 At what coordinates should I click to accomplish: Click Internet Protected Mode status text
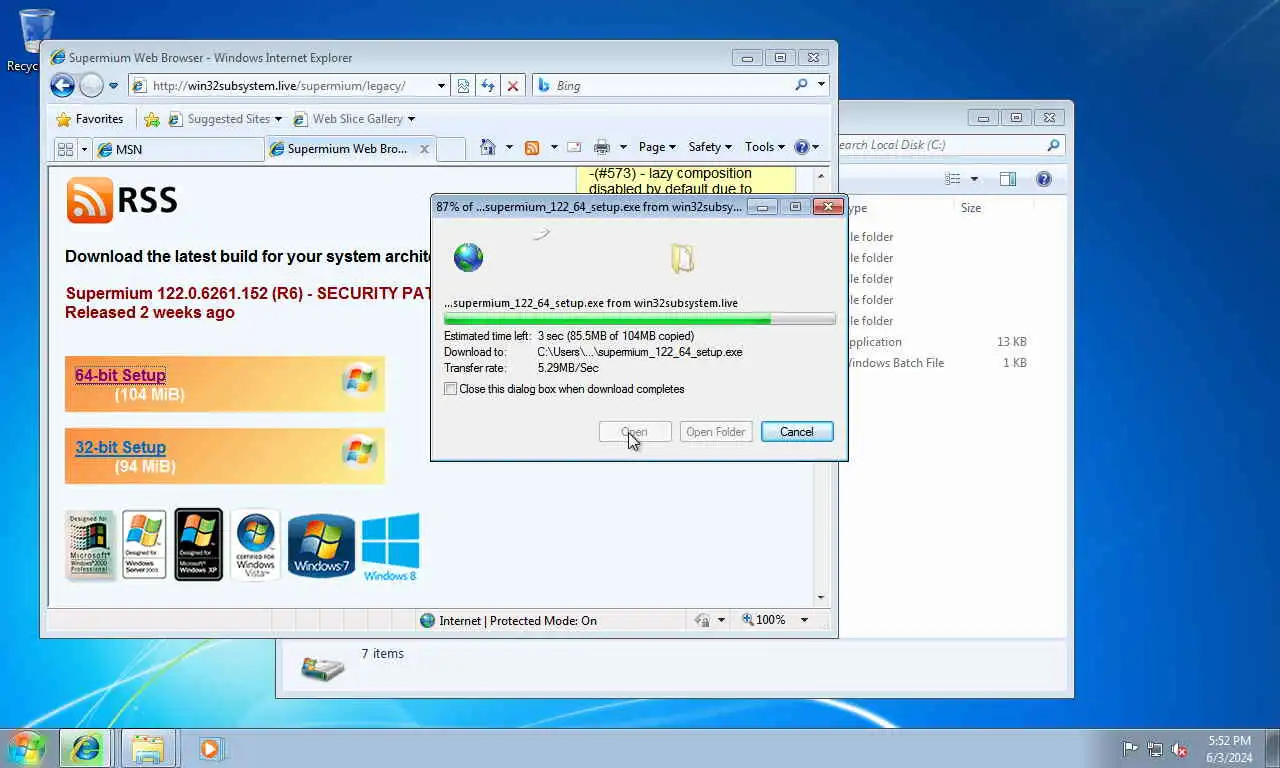(x=517, y=621)
